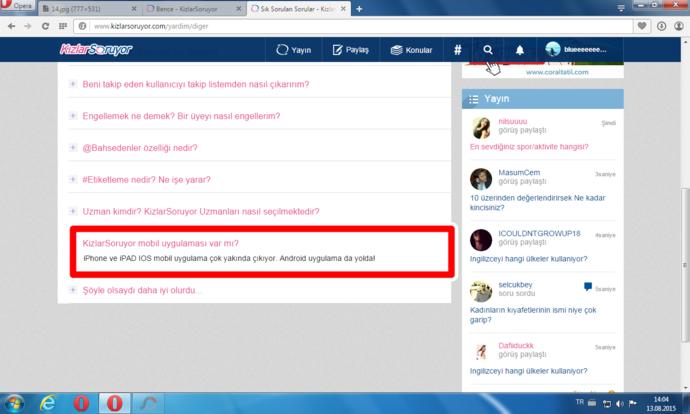The width and height of the screenshot is (690, 414).
Task: Open new tab with plus button
Action: [359, 9]
